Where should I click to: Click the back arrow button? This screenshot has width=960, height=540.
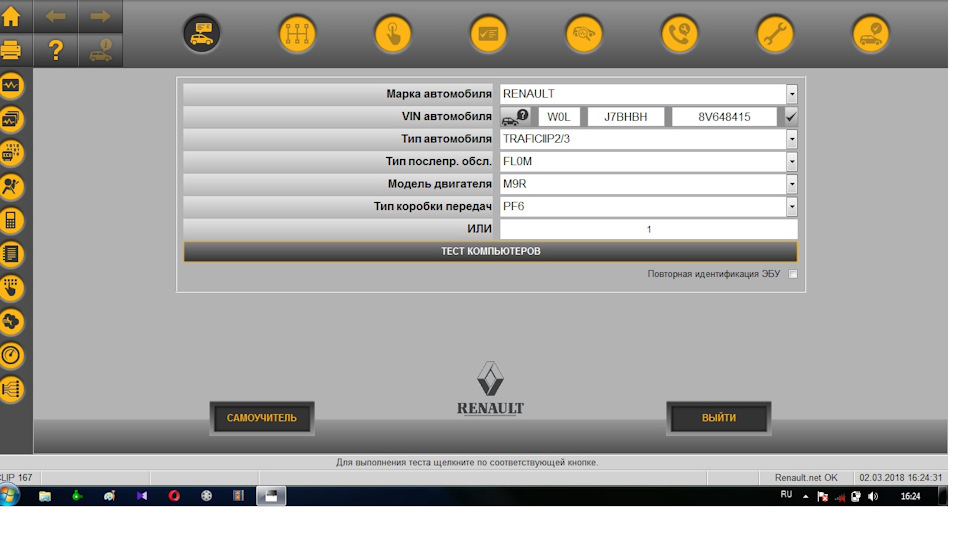tap(55, 17)
